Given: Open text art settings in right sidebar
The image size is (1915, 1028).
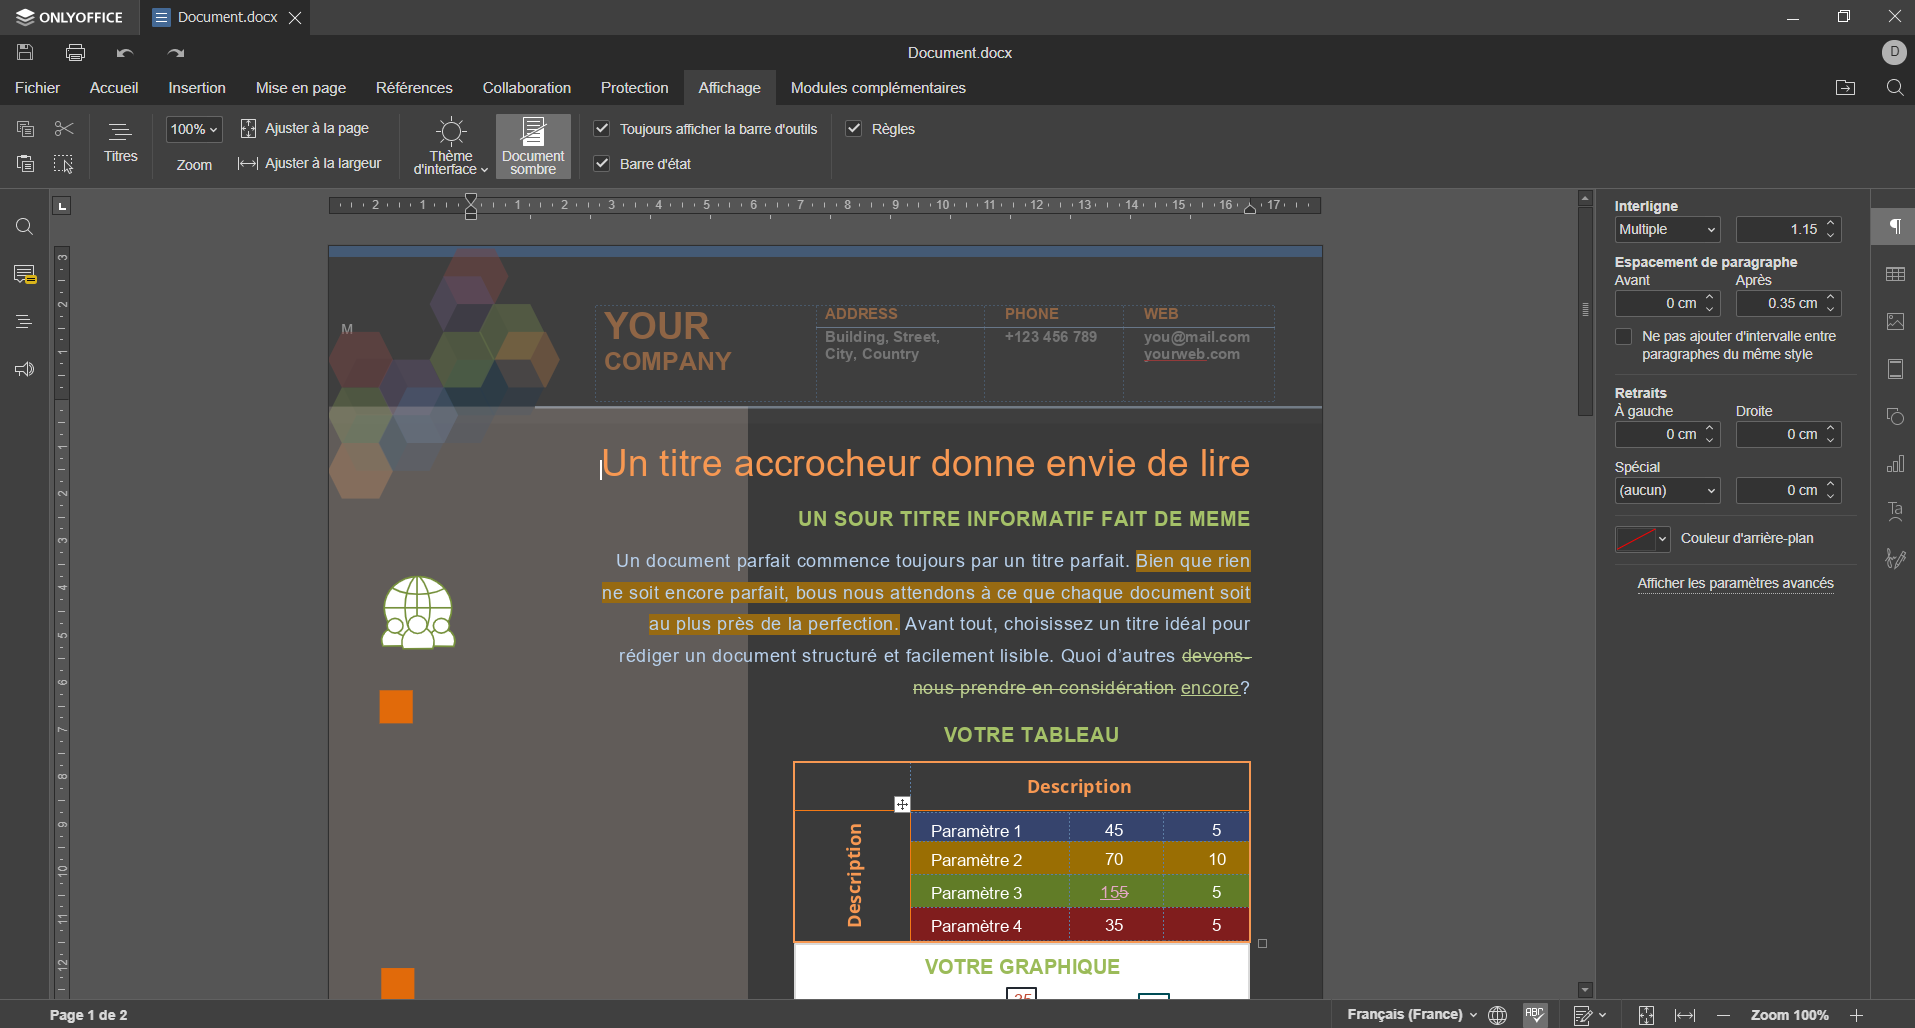Looking at the screenshot, I should coord(1895,511).
